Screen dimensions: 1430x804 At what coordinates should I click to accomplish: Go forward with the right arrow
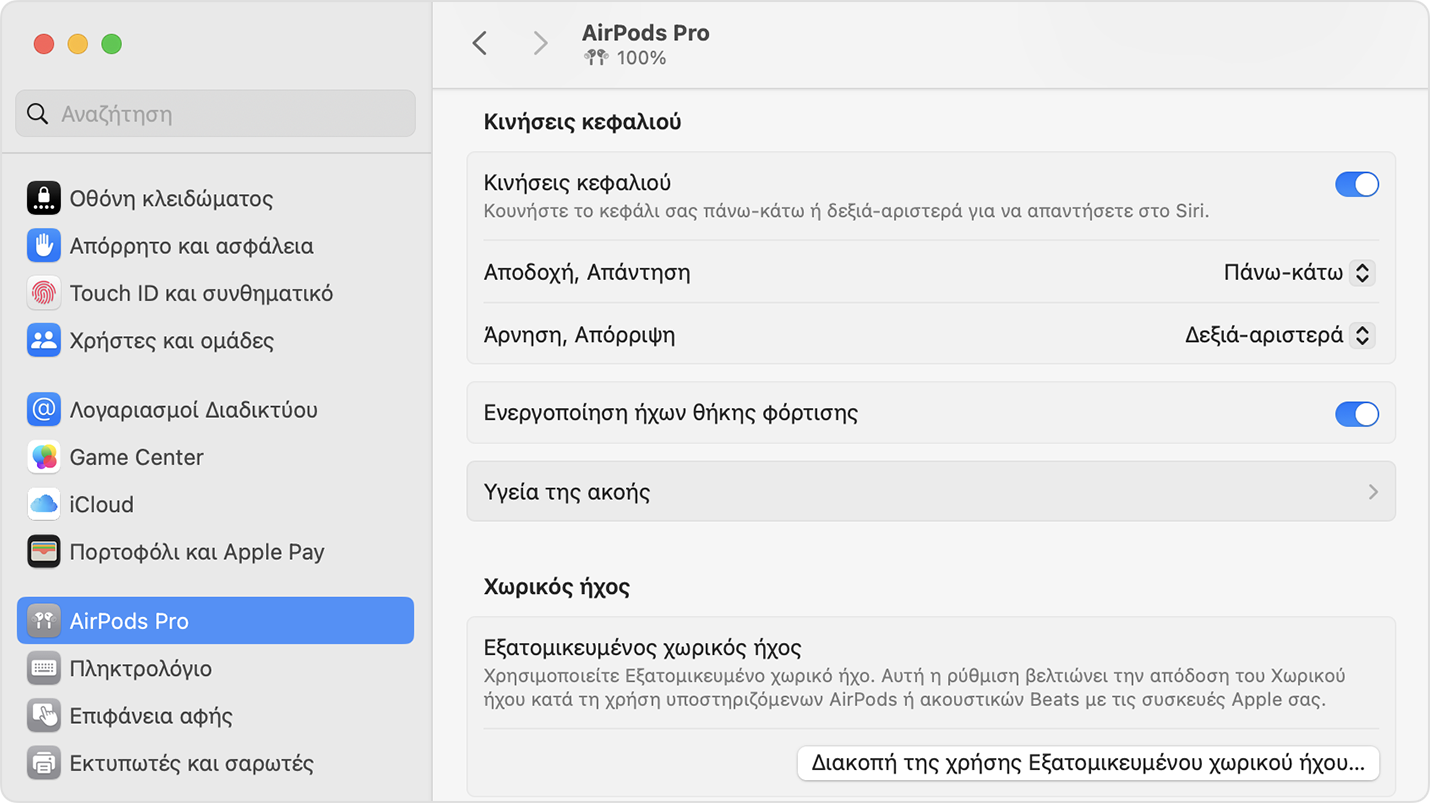(x=540, y=43)
